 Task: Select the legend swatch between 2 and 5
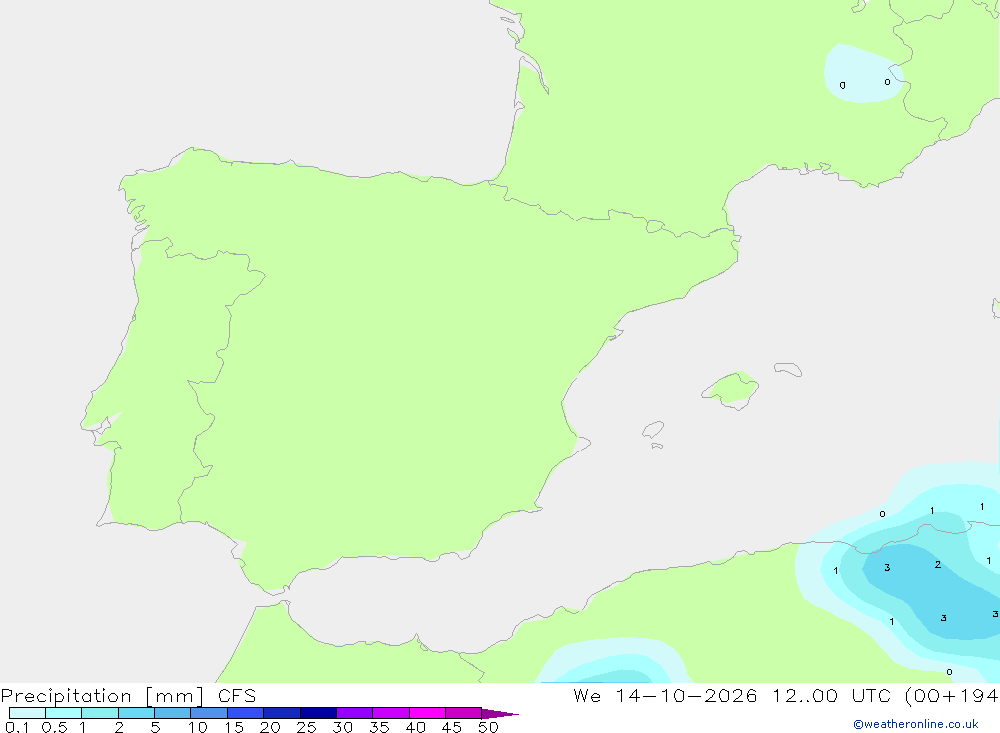(136, 713)
